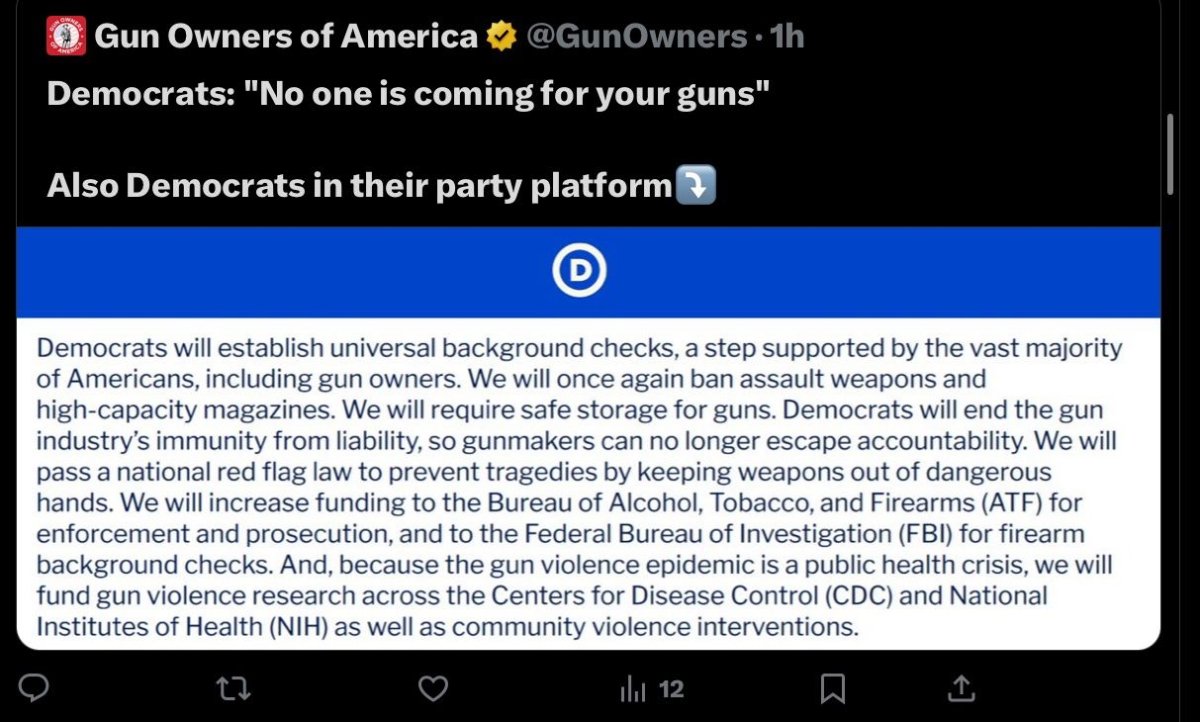1200x722 pixels.
Task: Click the down-right arrow emoji
Action: (x=696, y=186)
